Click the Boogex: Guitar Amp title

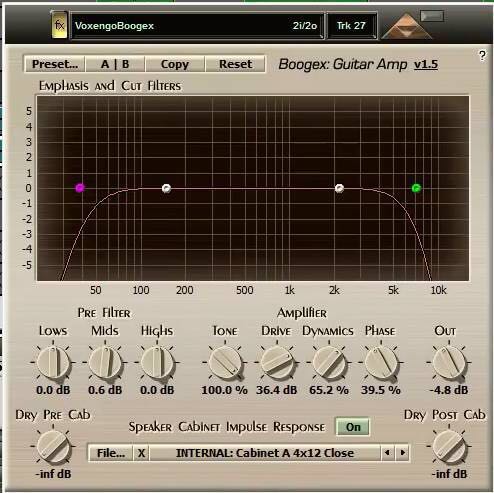343,64
